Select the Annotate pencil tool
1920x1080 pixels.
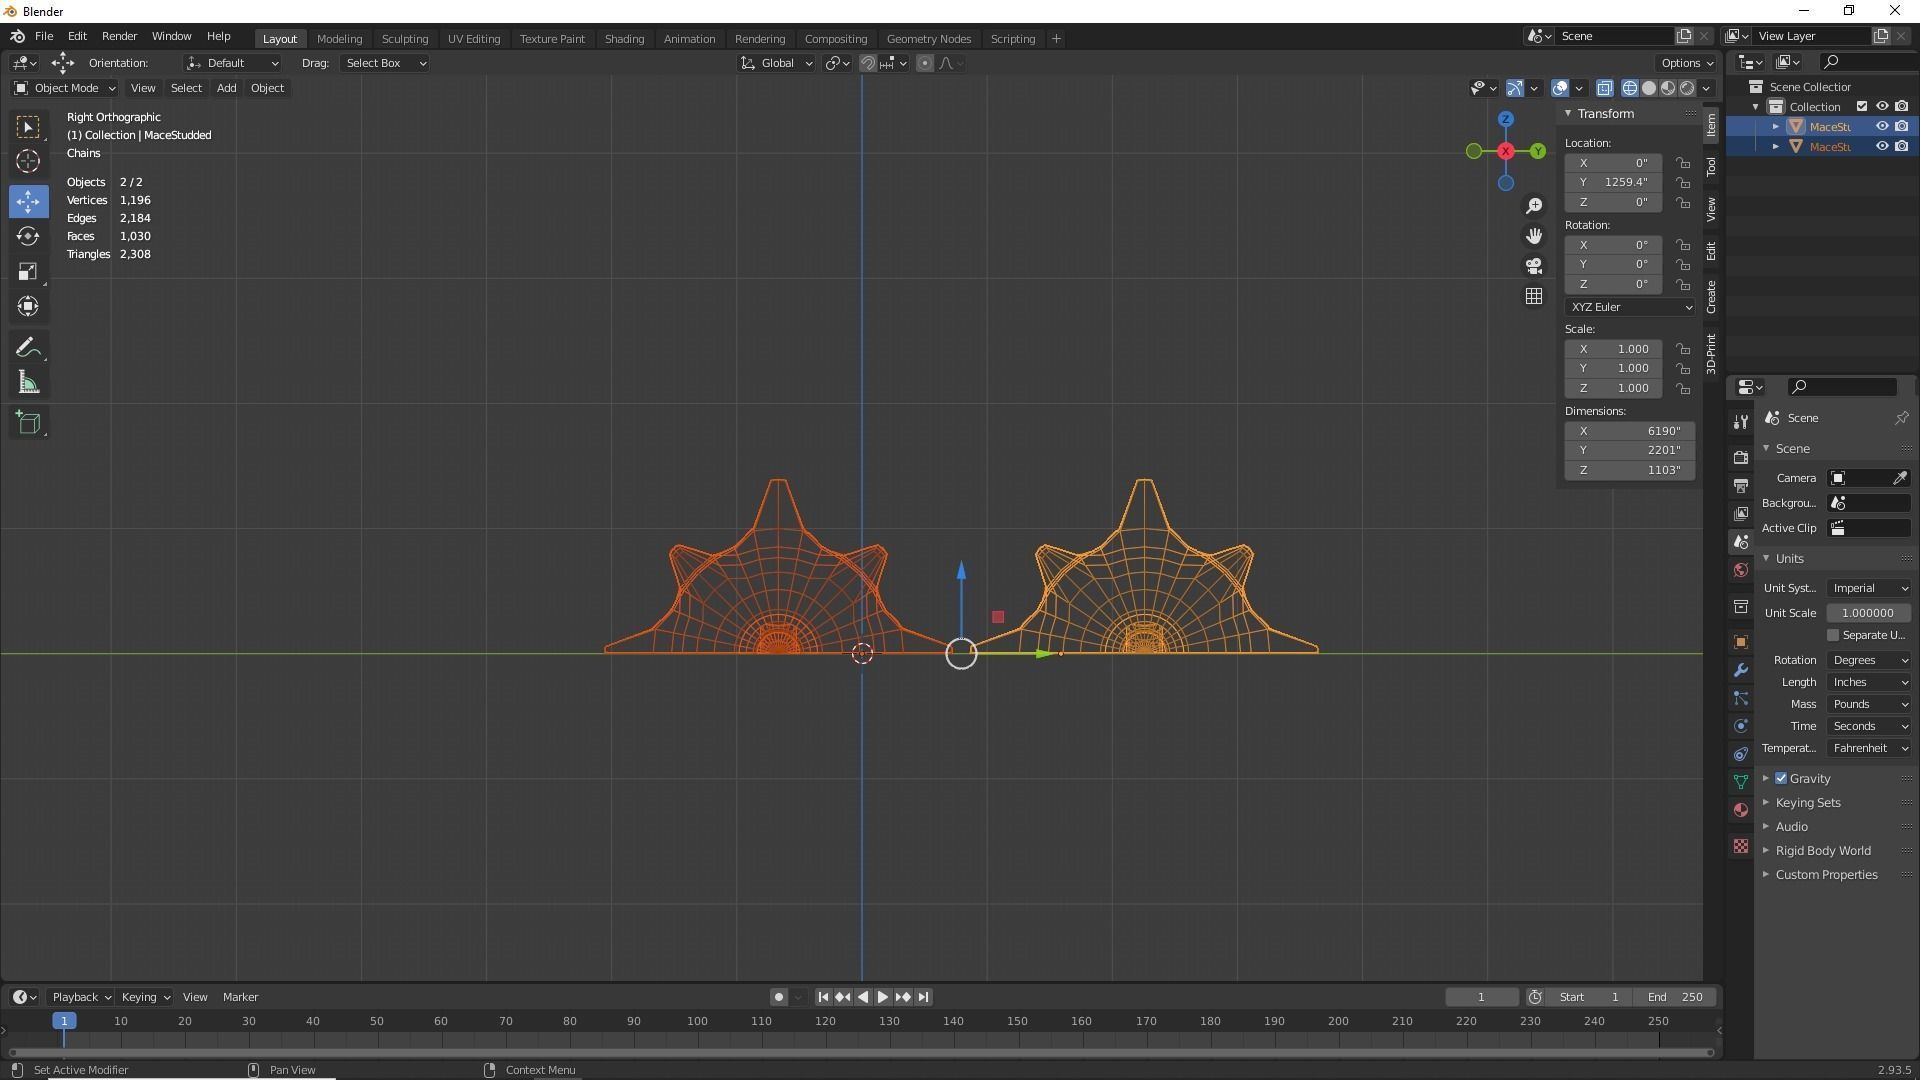(x=28, y=348)
